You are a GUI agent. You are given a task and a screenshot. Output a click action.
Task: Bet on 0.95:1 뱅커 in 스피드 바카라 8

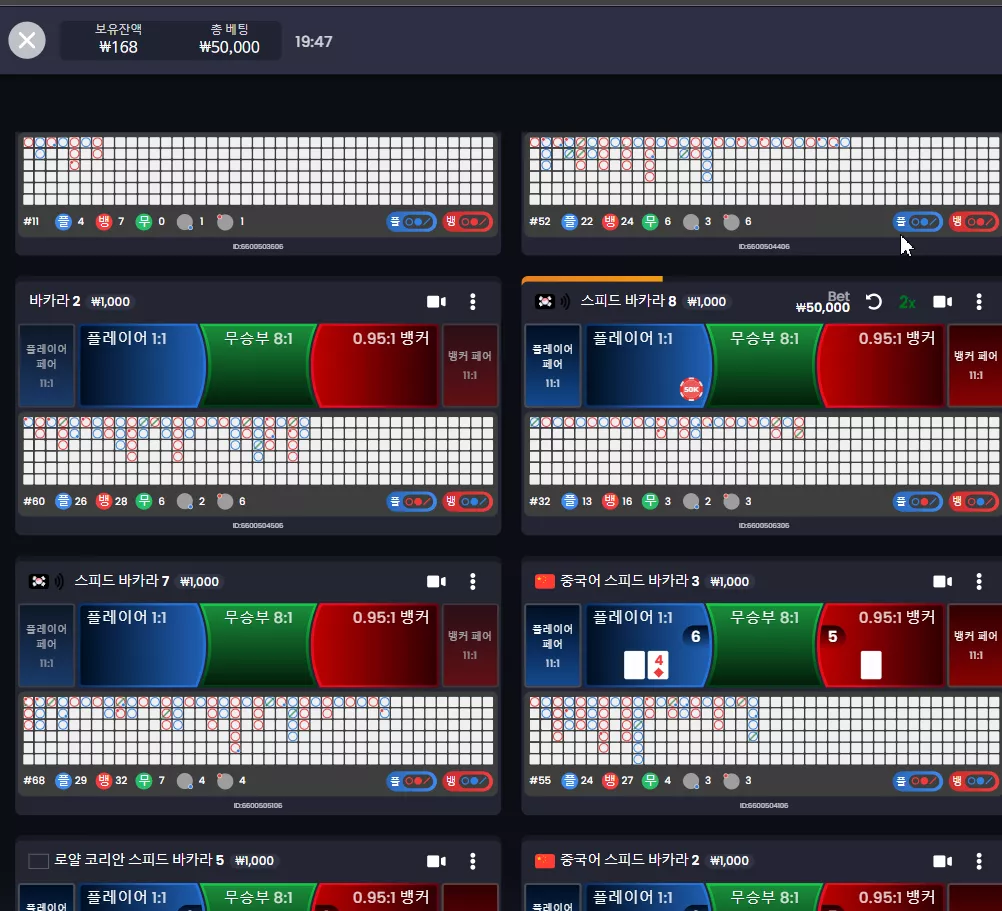882,365
